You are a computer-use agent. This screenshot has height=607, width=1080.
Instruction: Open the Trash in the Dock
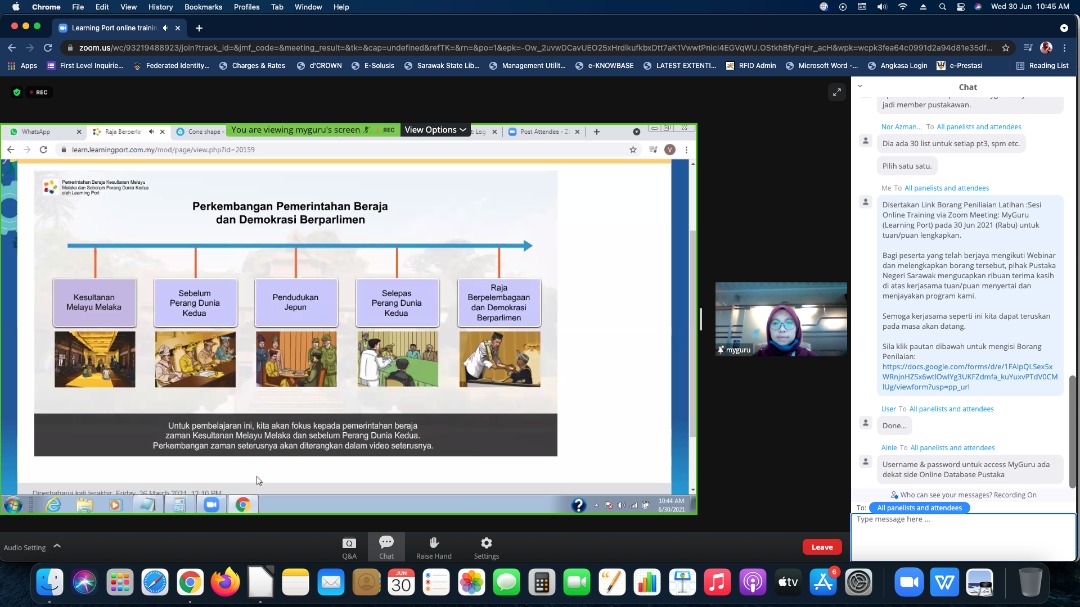(x=1030, y=582)
